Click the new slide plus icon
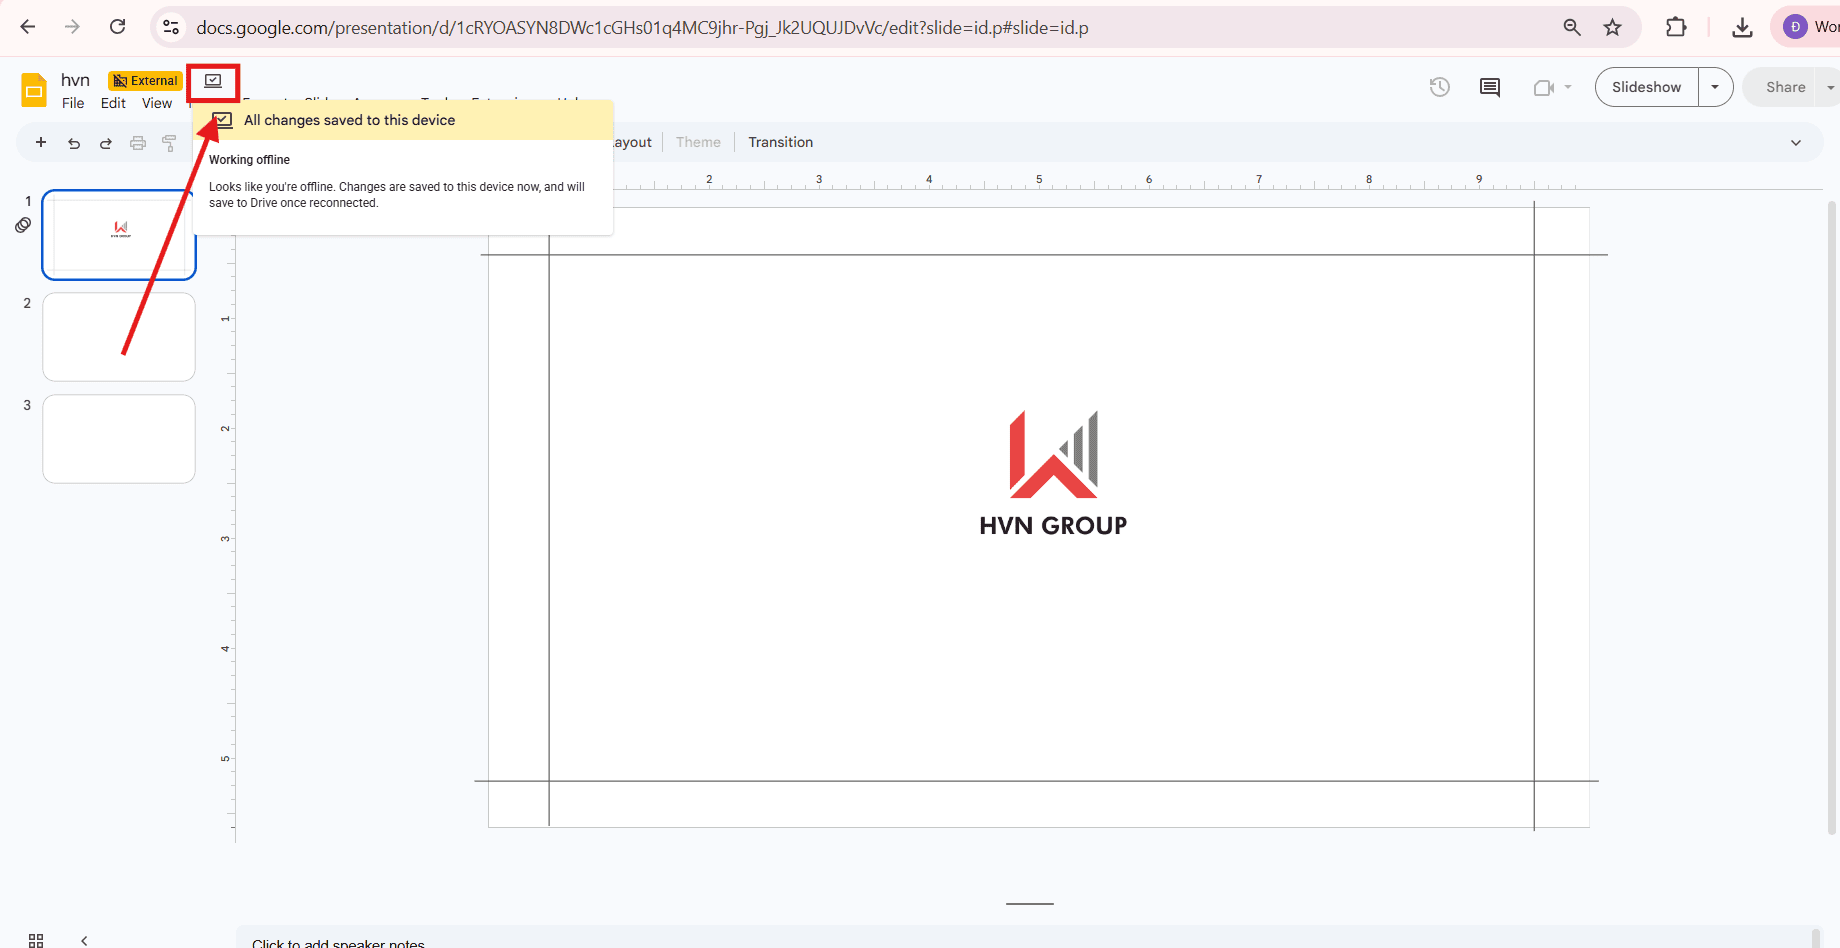Screen dimensions: 1840x948 (x=41, y=143)
